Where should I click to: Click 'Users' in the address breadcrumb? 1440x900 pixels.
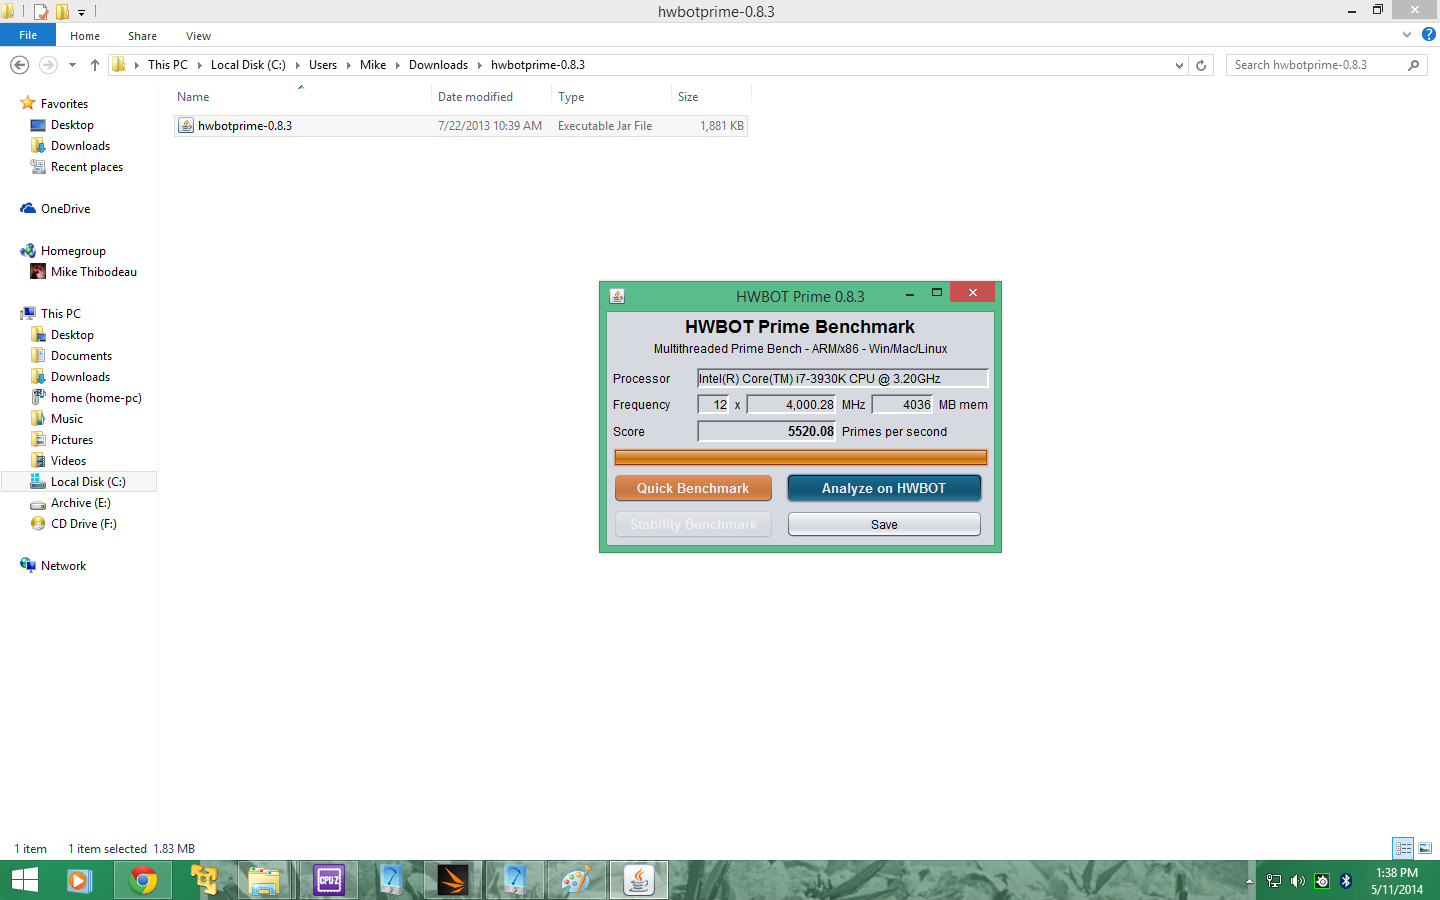323,65
